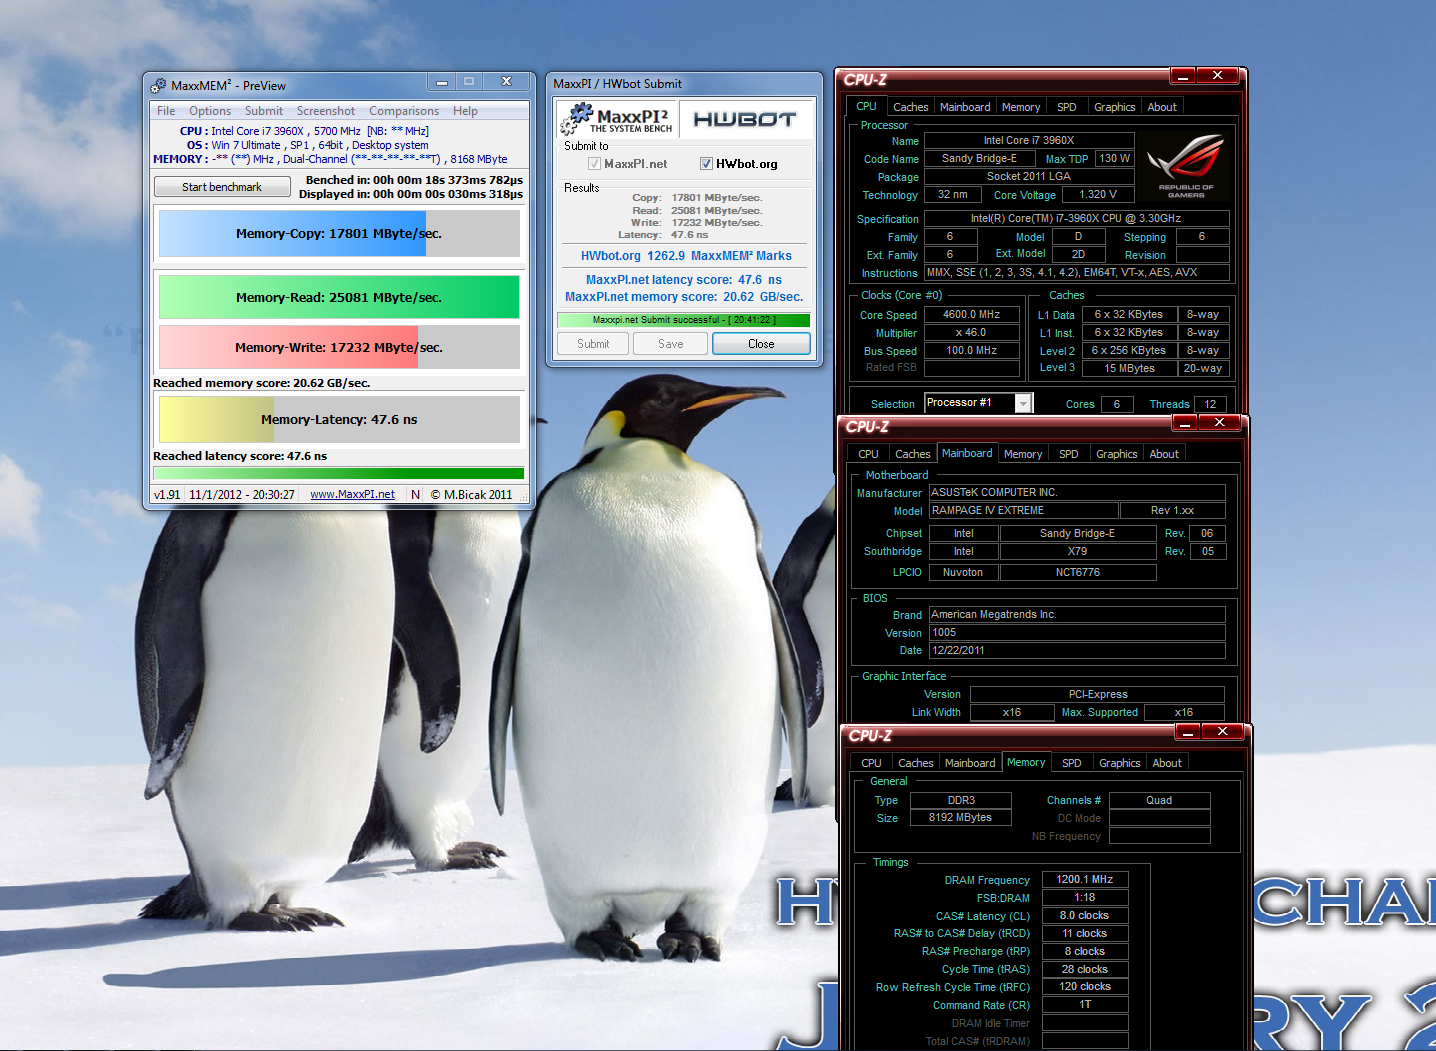Switch to Caches tab in top CPU-Z window
Image resolution: width=1436 pixels, height=1051 pixels.
tap(910, 107)
